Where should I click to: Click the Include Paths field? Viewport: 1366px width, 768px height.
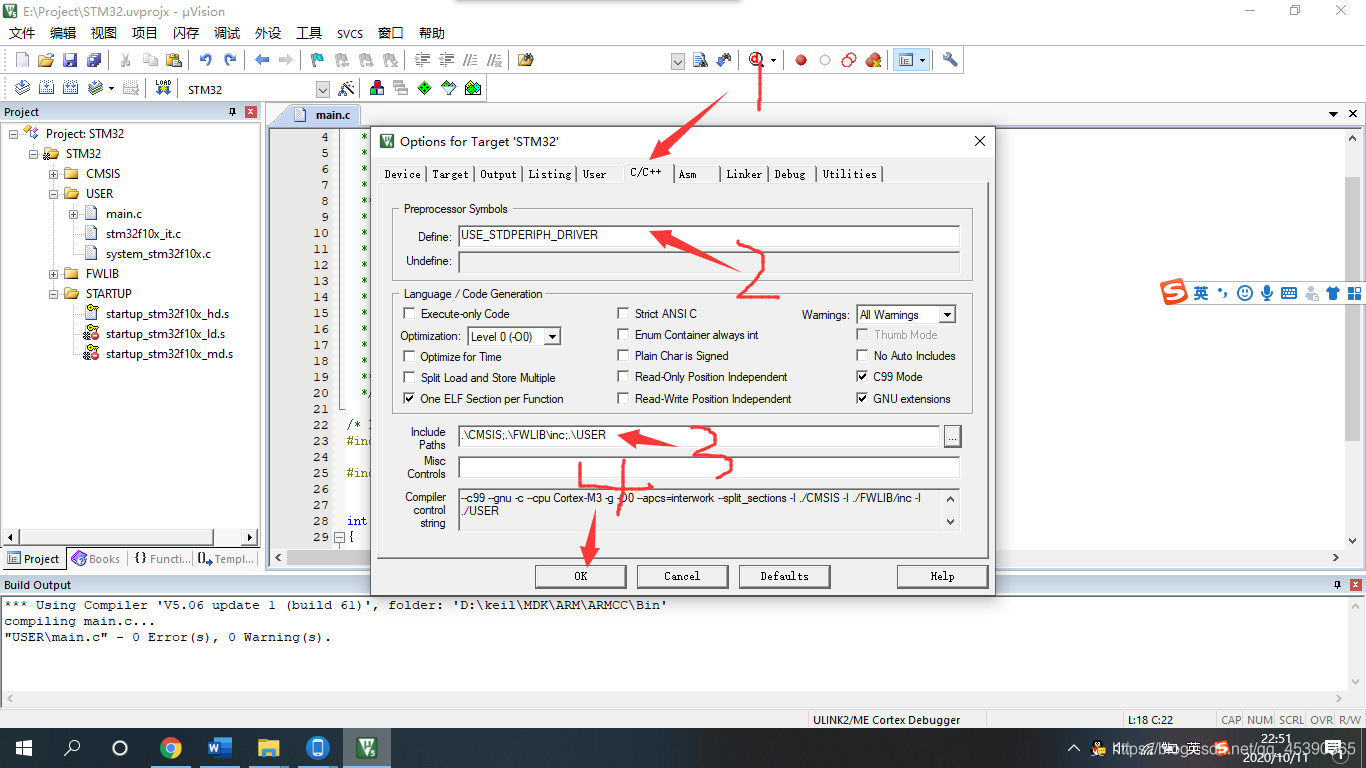(699, 436)
